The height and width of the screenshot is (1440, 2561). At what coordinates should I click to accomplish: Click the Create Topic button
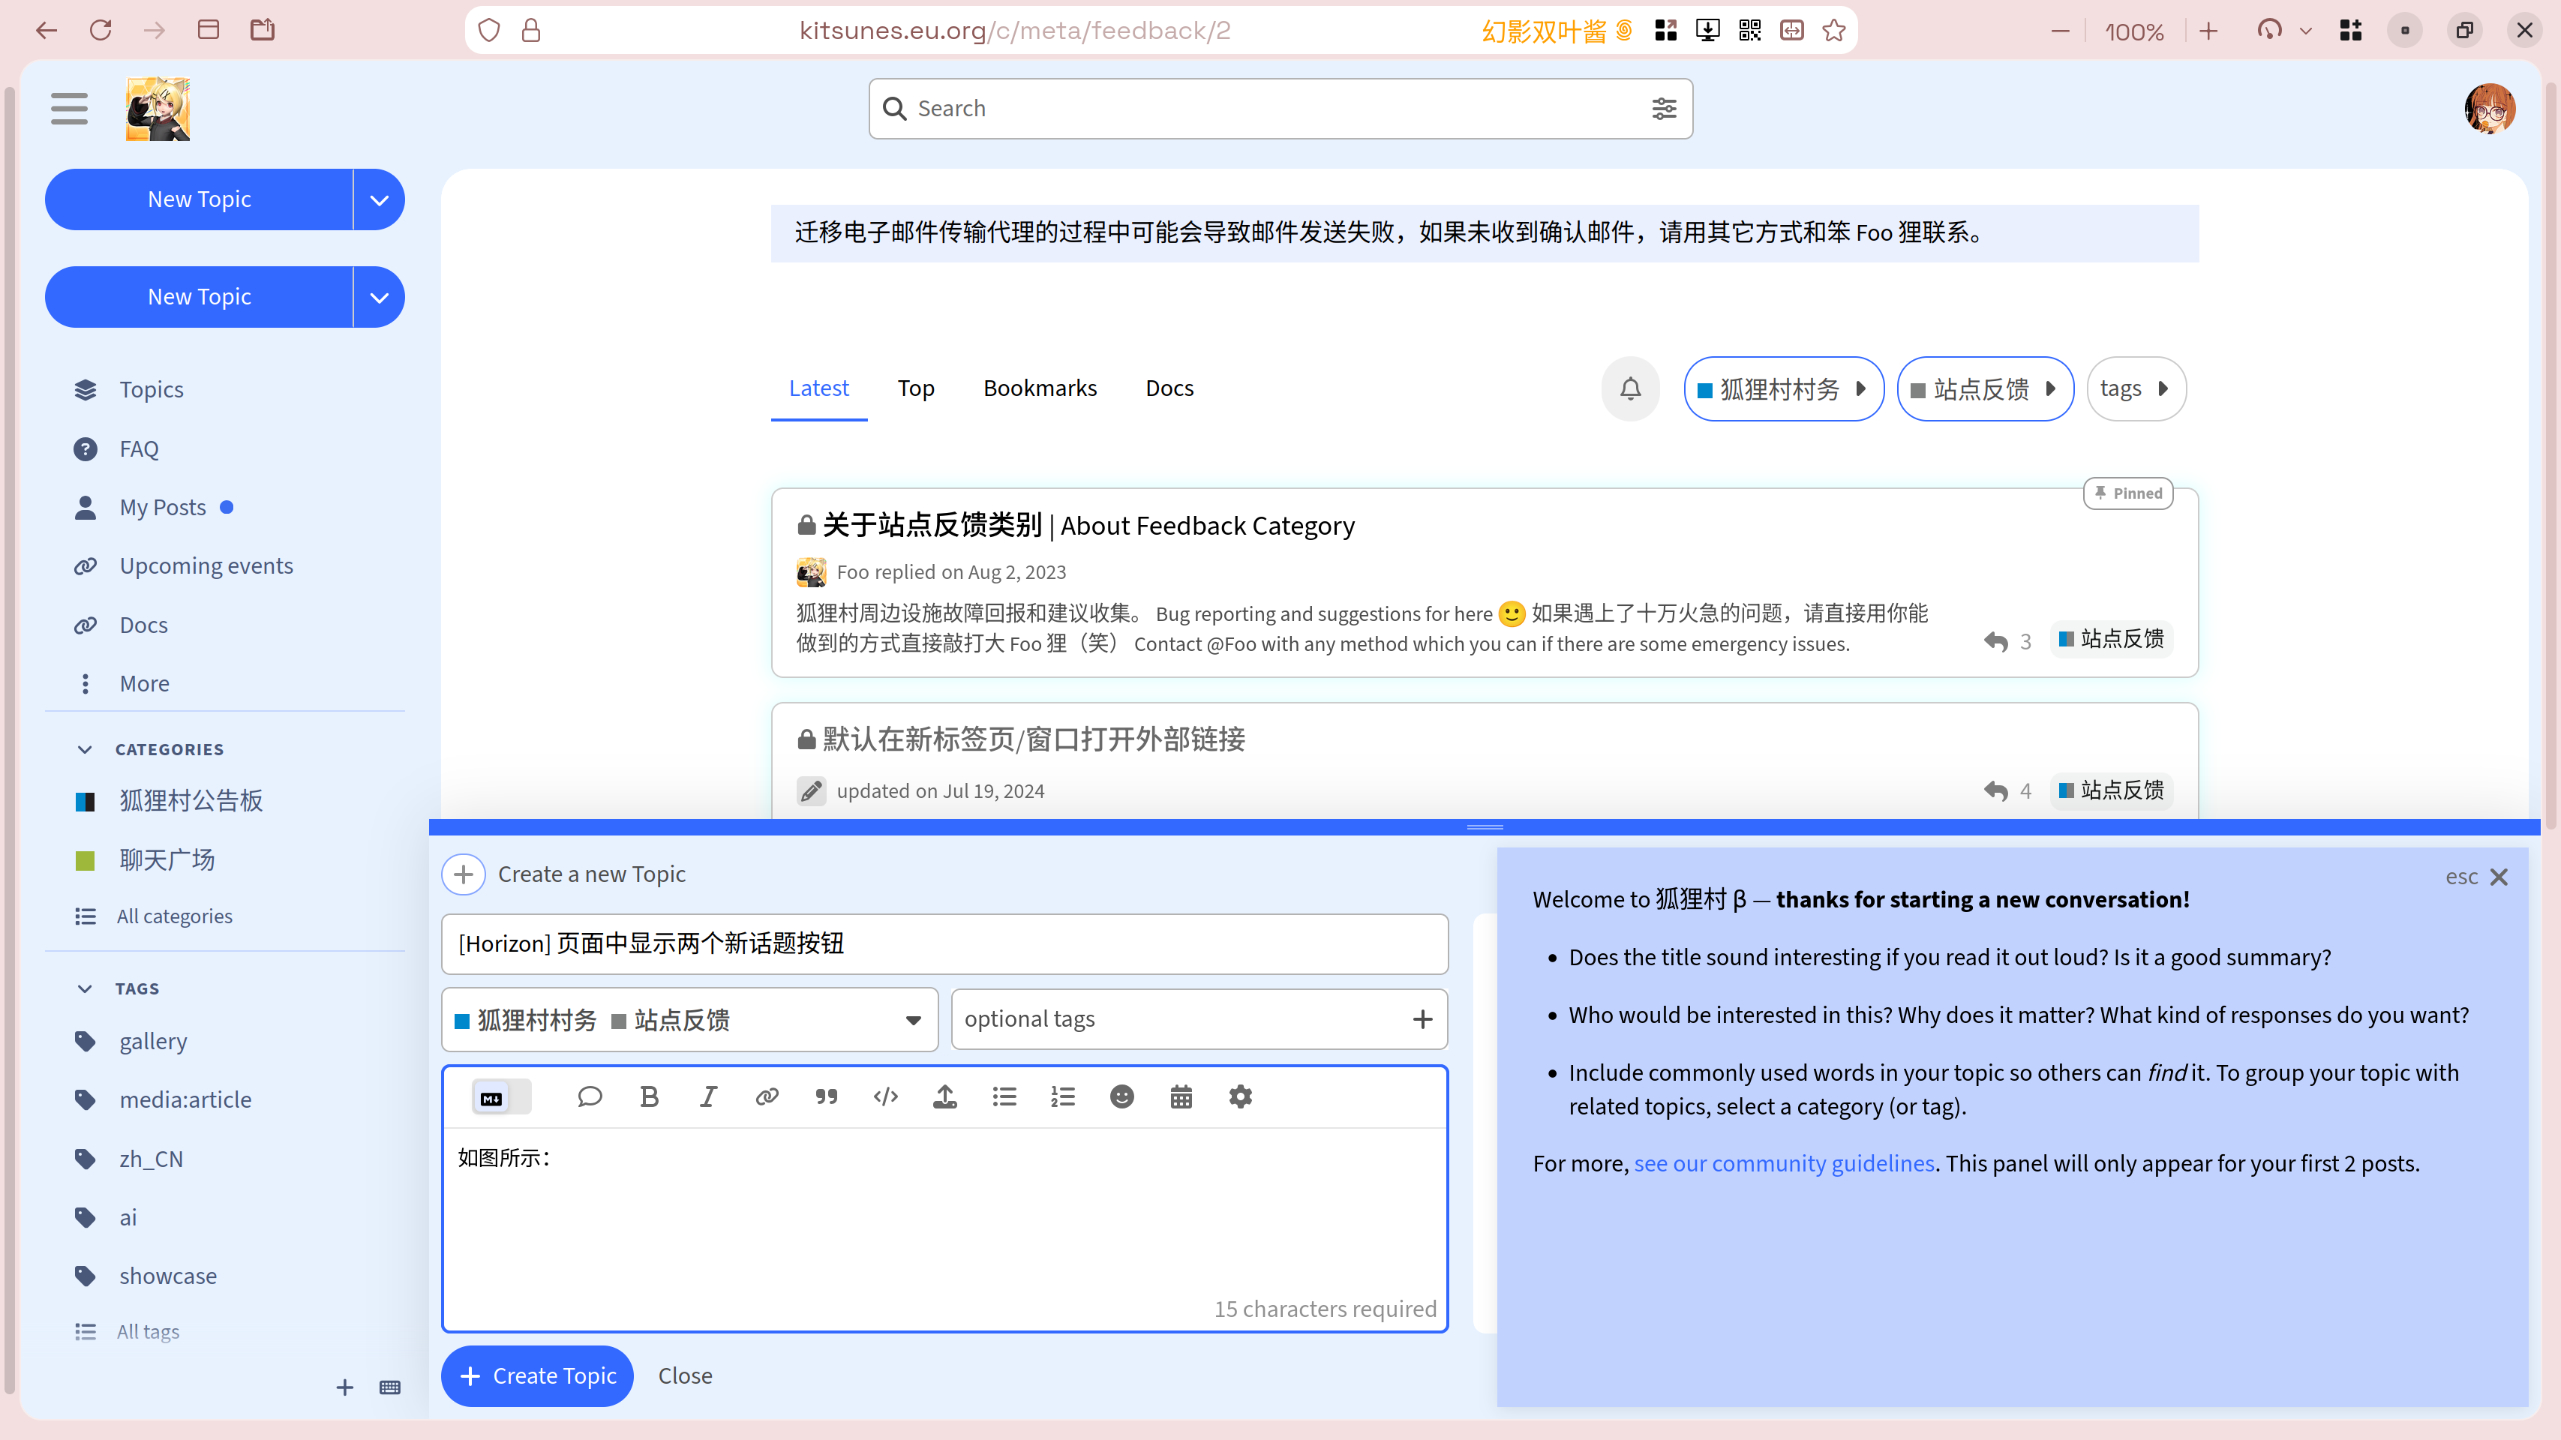(x=537, y=1376)
